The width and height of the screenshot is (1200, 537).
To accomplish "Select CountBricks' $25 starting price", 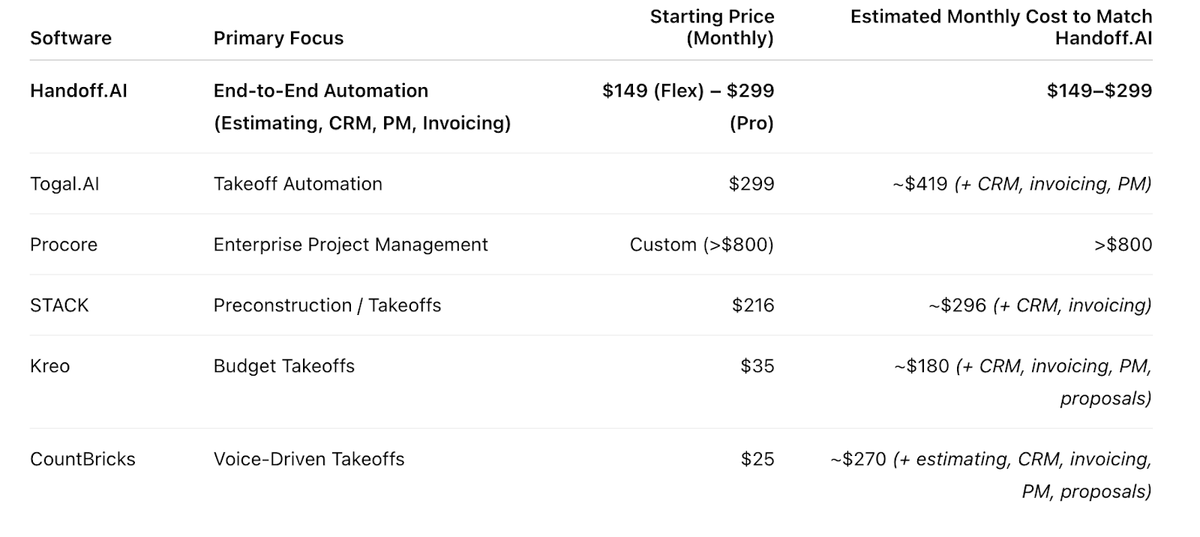I will 757,460.
